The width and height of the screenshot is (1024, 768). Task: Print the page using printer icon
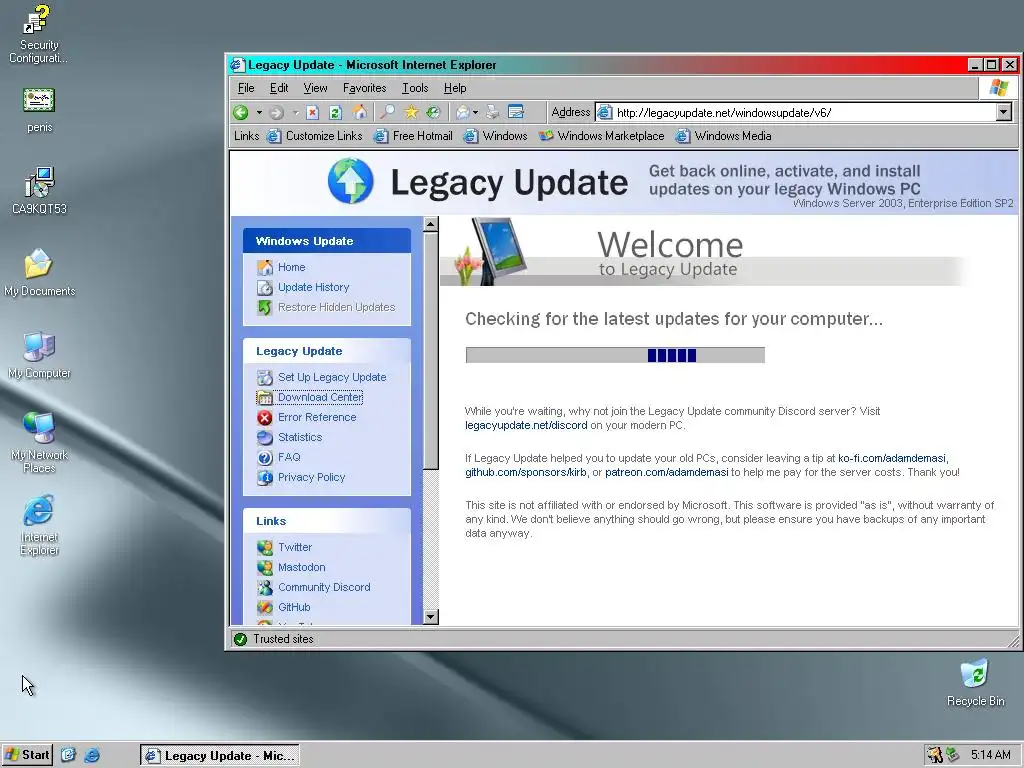[492, 112]
